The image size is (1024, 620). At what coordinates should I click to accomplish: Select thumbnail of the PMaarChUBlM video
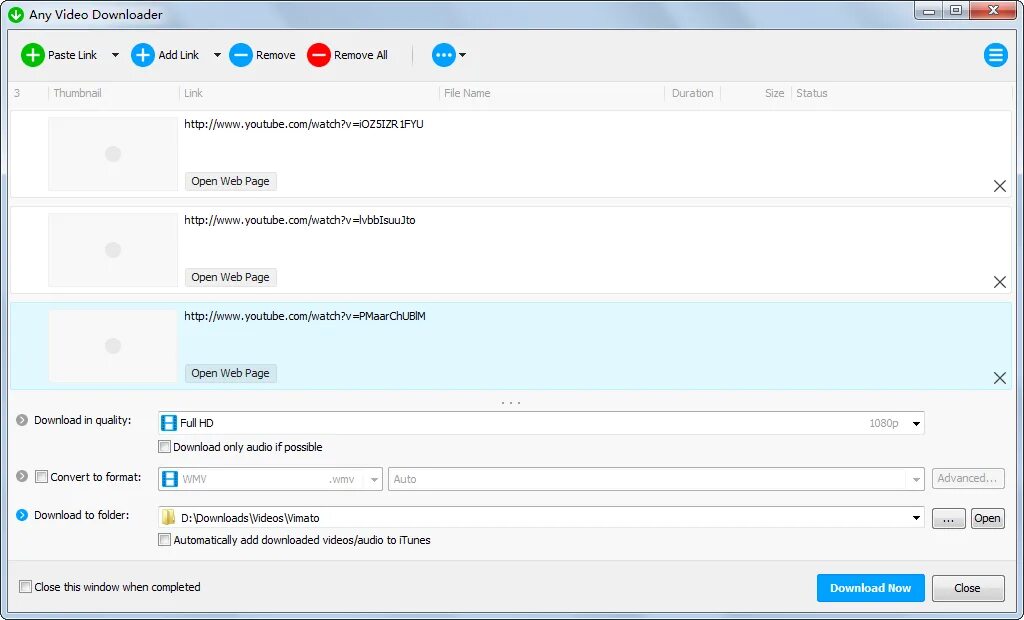pos(113,346)
